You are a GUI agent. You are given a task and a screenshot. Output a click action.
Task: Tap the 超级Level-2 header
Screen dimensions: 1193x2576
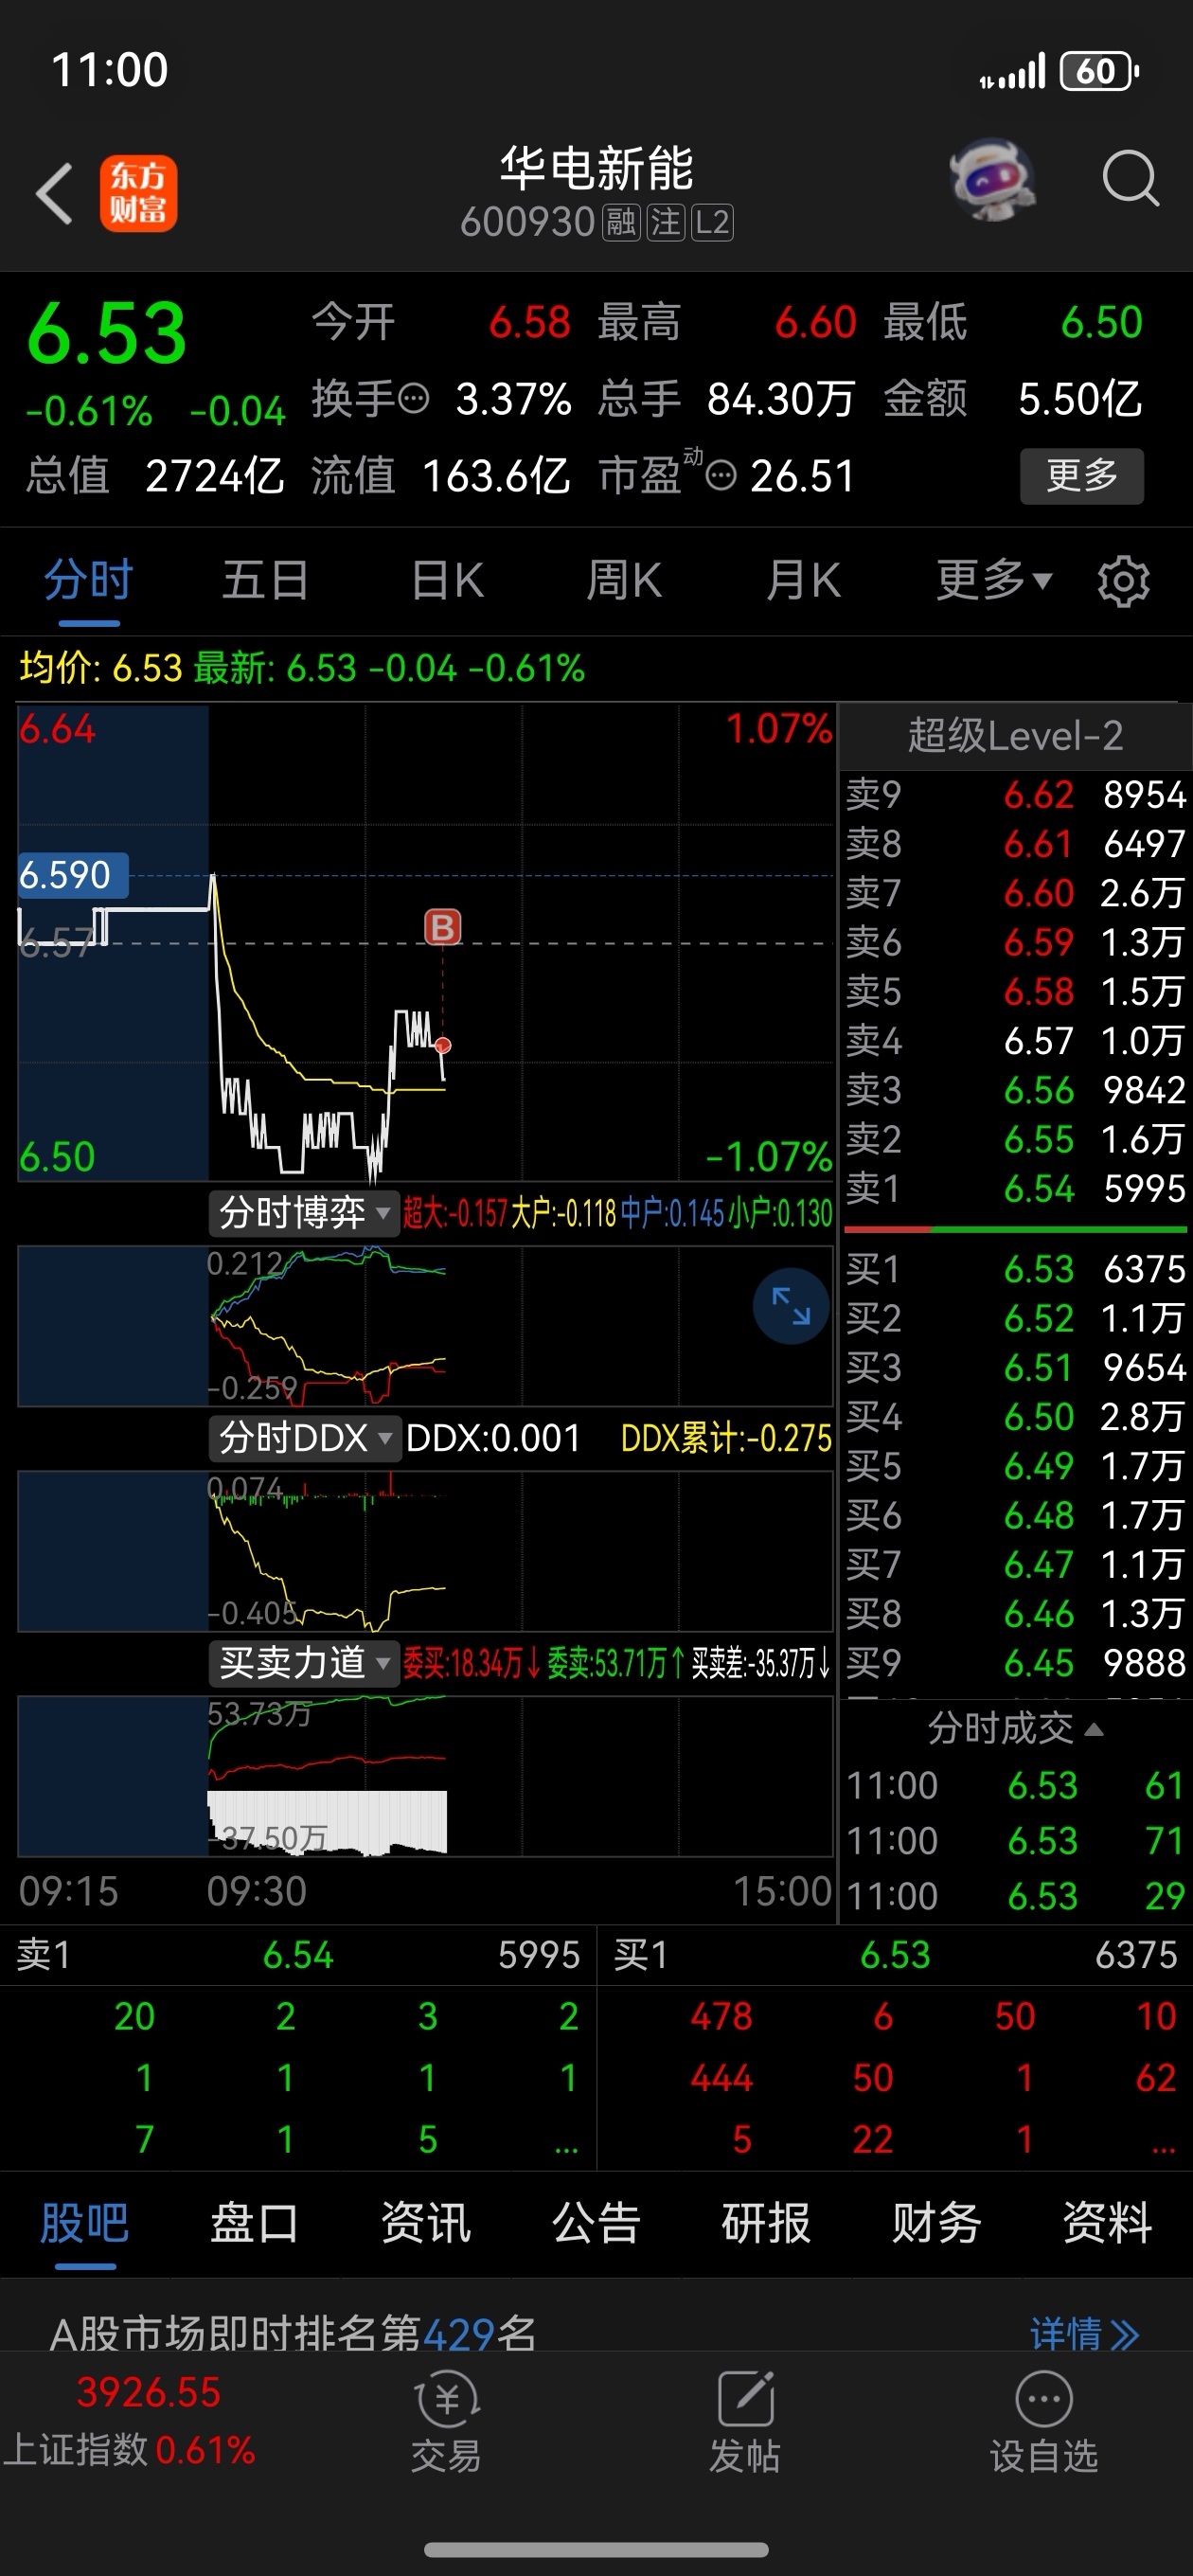1015,736
